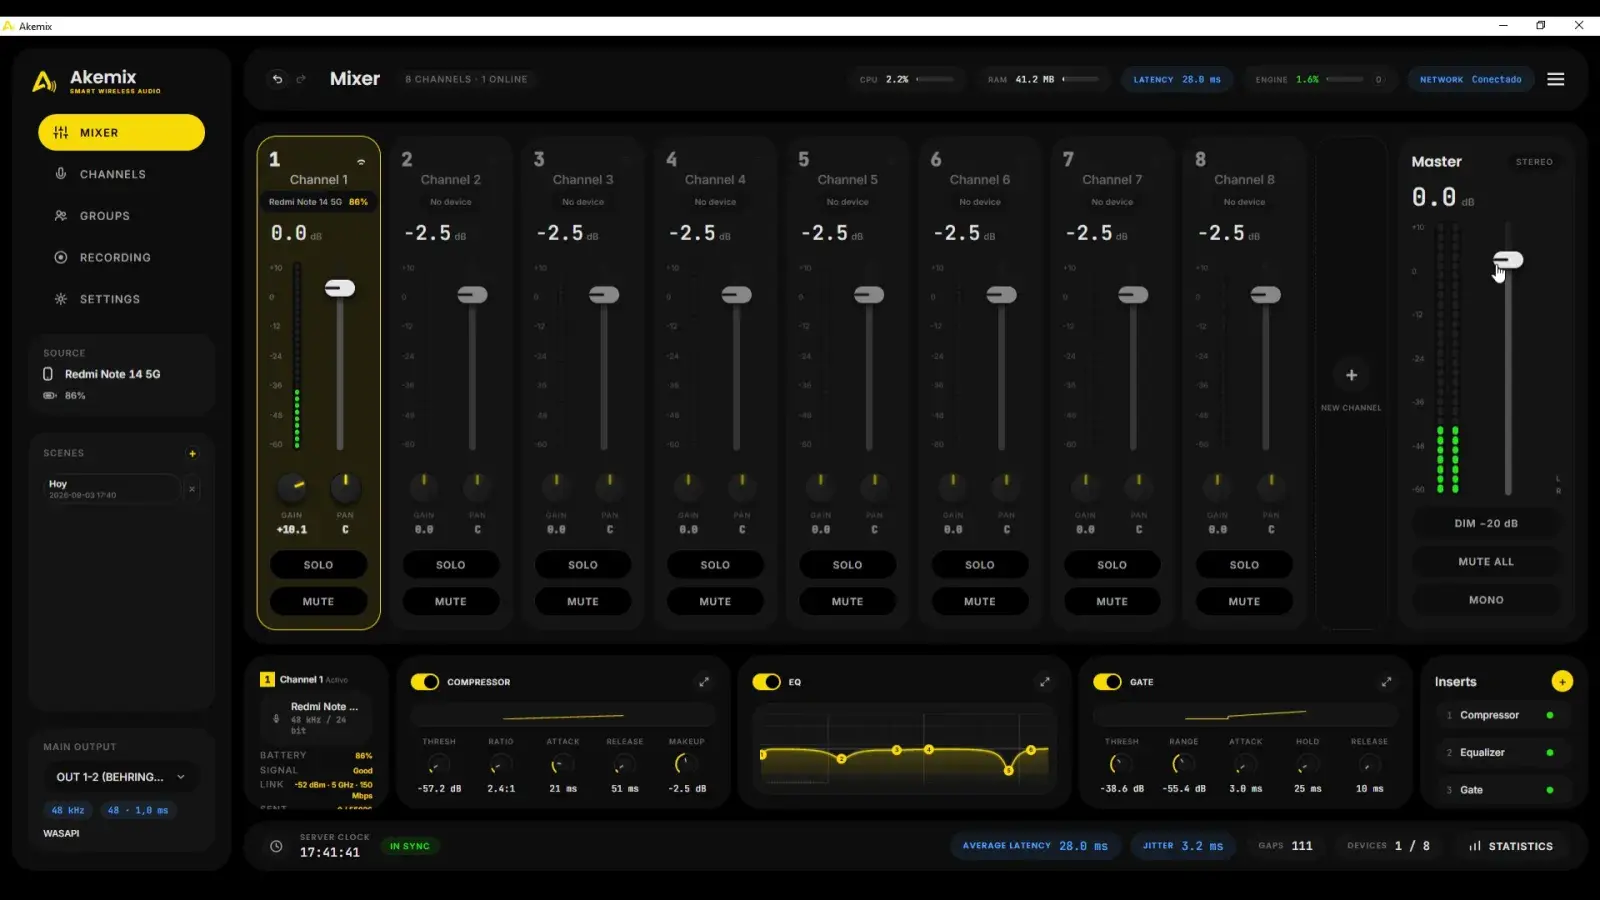Click the Mute All button

point(1486,562)
